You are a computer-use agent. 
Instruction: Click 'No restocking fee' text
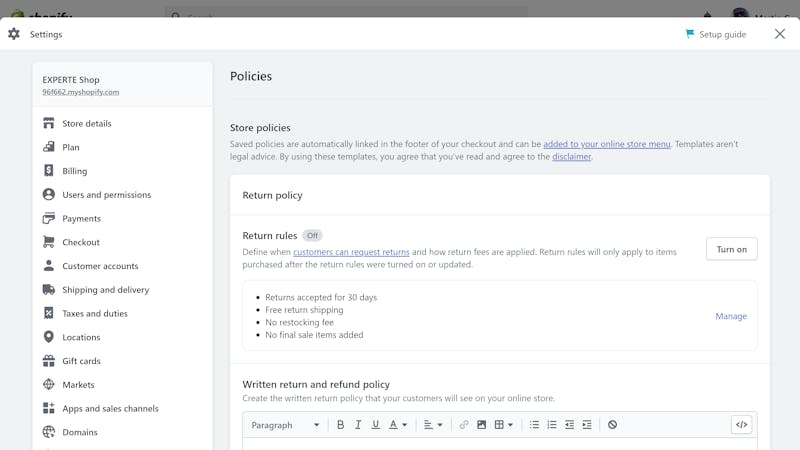(299, 322)
